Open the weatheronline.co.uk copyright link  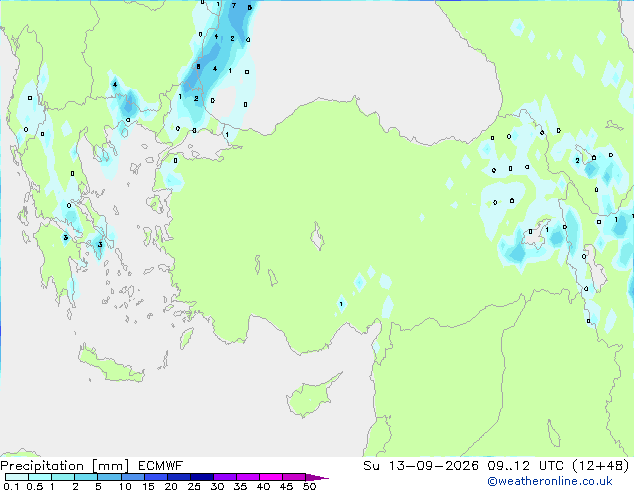point(550,481)
